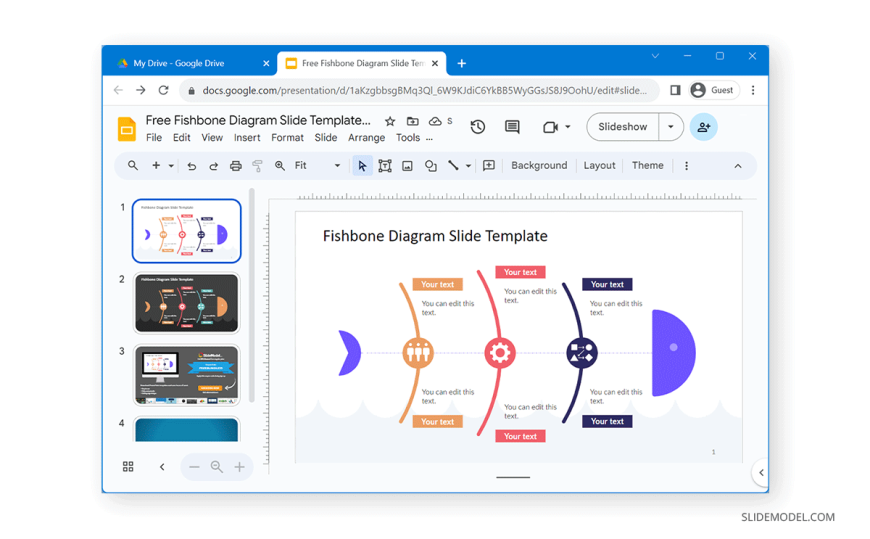Check the cloud document status icon
The image size is (870, 539).
435,121
